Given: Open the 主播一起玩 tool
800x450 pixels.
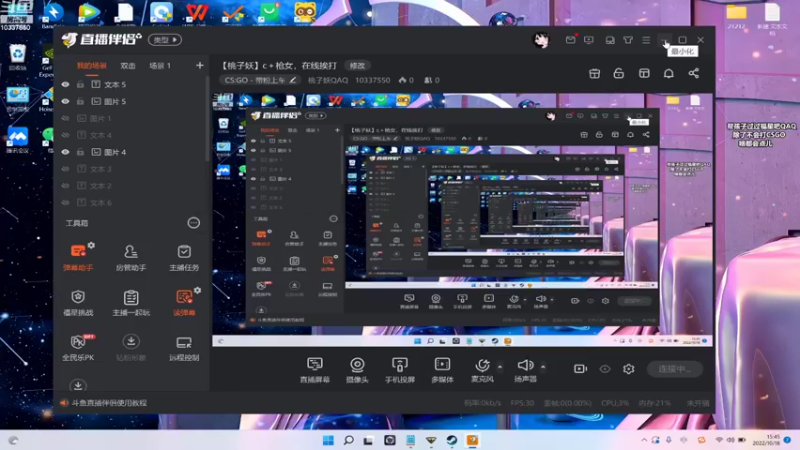Looking at the screenshot, I should click(131, 302).
